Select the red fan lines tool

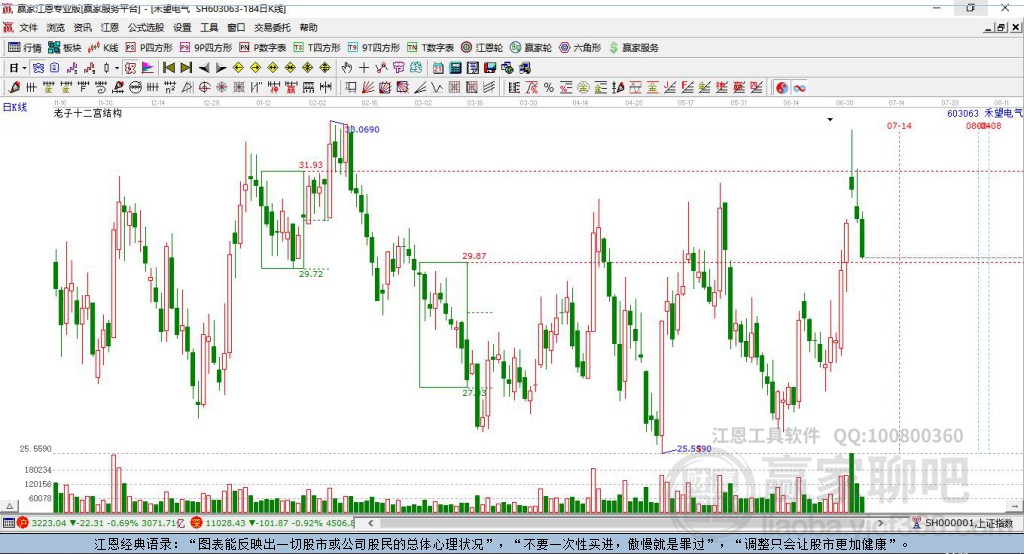pos(368,88)
